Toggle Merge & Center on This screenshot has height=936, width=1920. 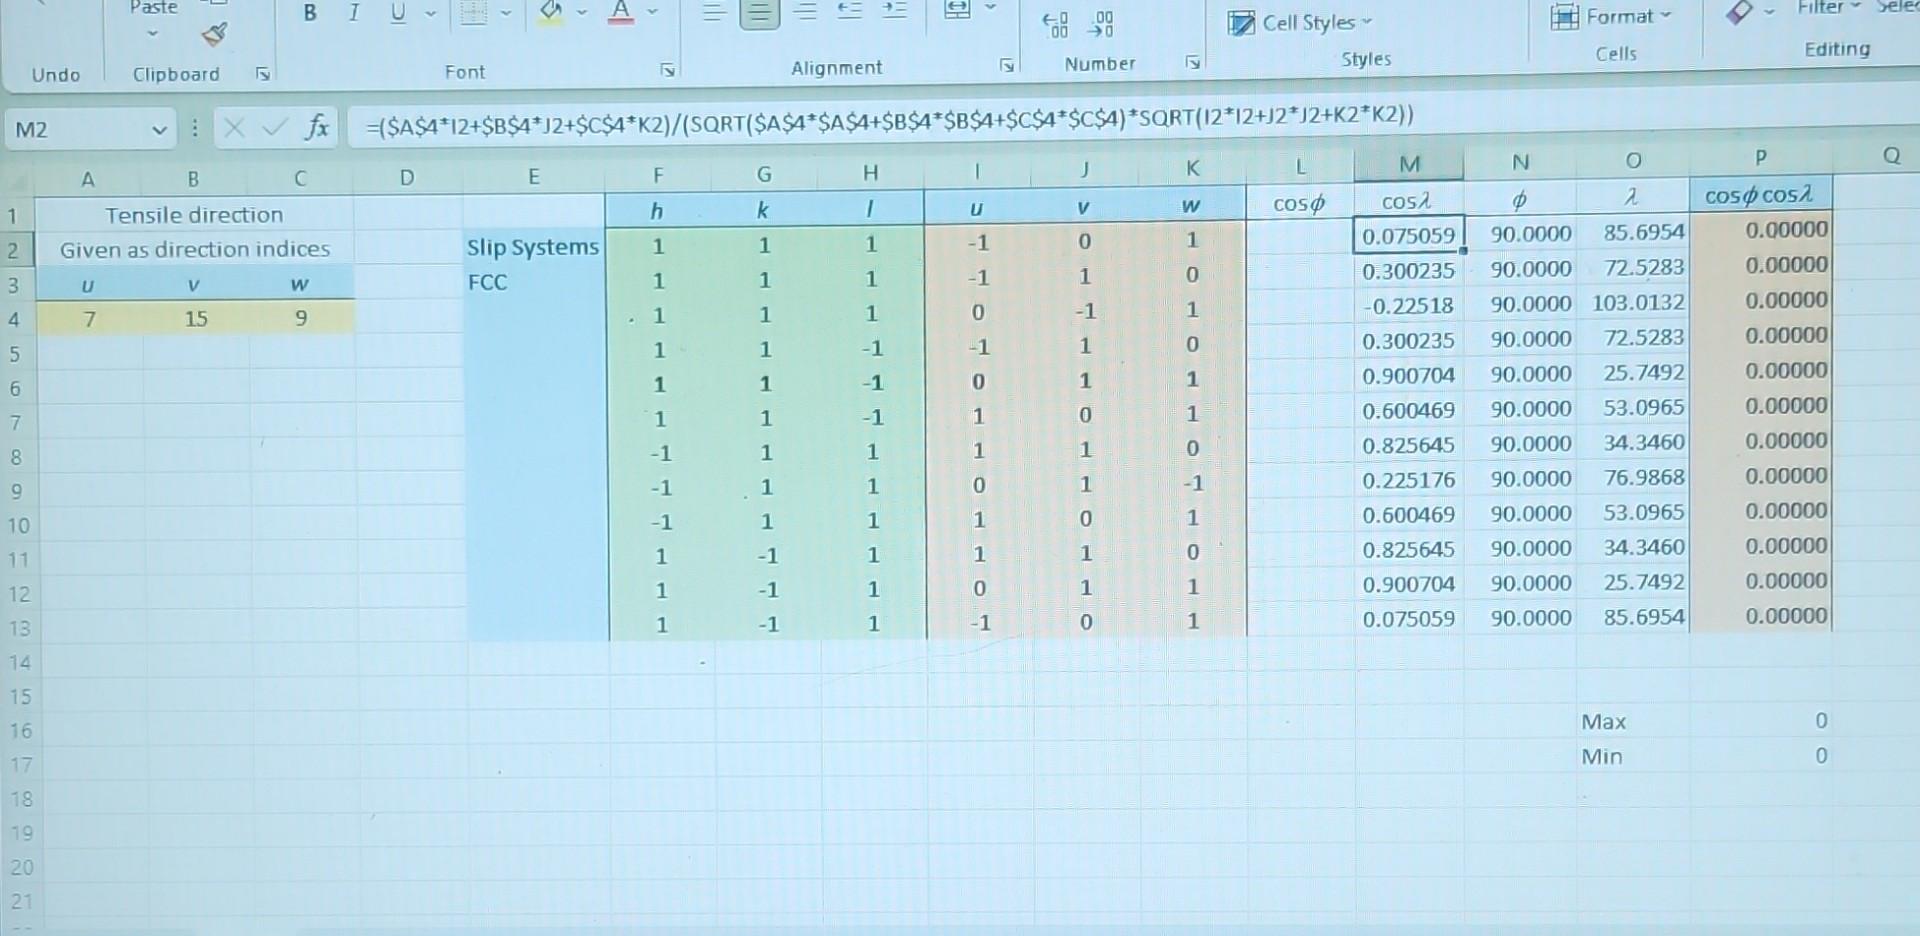(x=958, y=8)
